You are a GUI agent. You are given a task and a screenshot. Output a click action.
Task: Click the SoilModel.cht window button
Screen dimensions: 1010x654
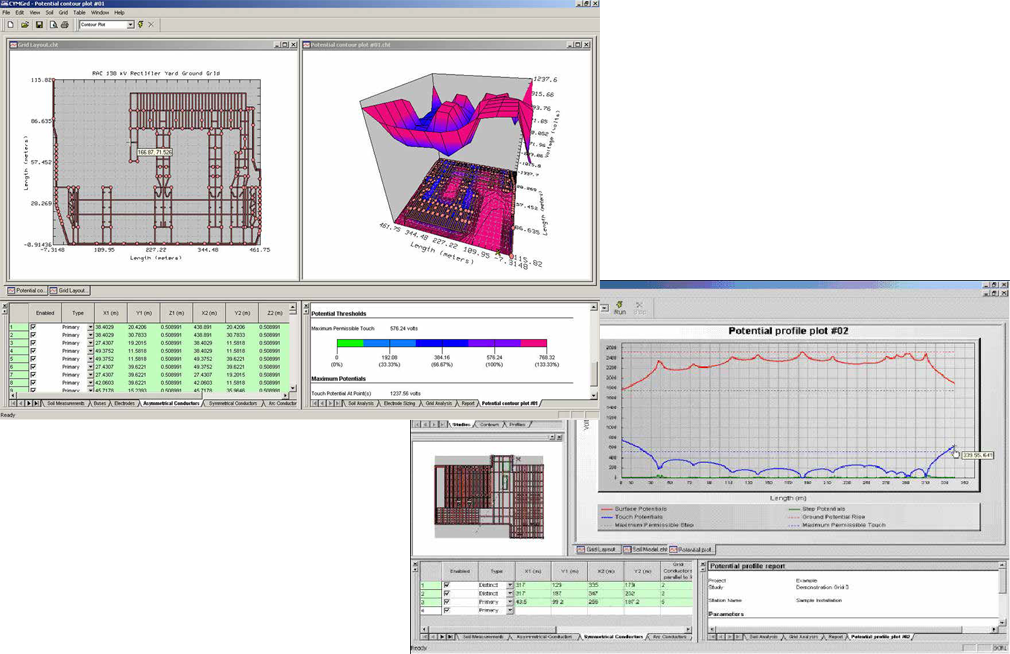[645, 550]
